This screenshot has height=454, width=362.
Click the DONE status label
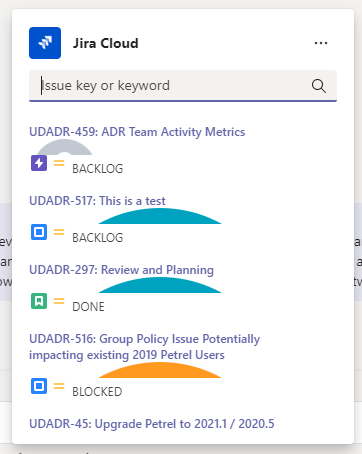88,307
